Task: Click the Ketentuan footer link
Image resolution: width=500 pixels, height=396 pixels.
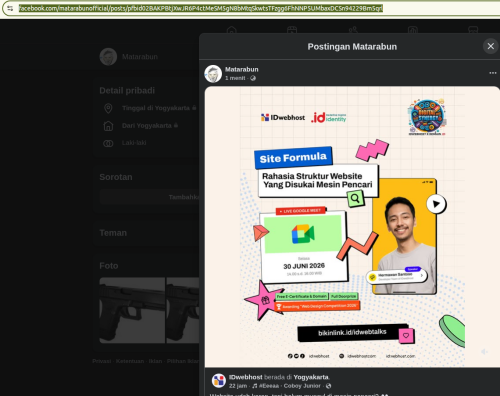Action: tap(130, 361)
